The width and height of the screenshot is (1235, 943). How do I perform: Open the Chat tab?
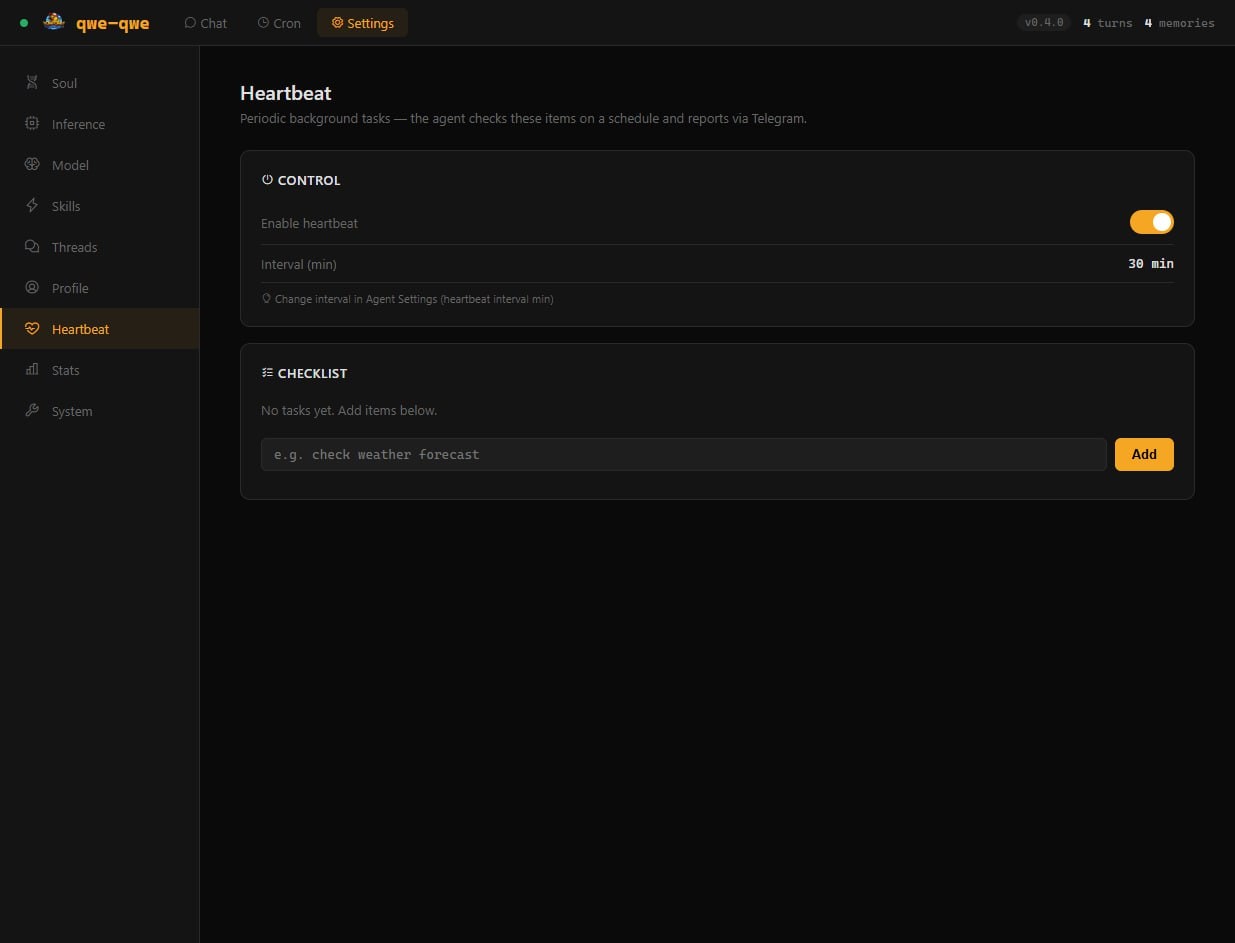click(x=206, y=23)
